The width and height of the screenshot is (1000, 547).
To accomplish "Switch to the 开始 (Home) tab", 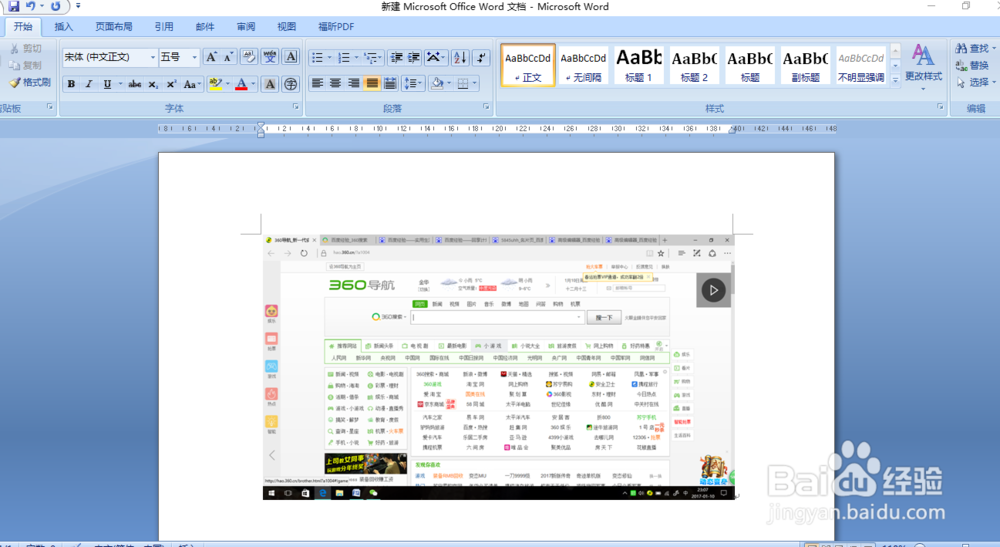I will pos(23,27).
